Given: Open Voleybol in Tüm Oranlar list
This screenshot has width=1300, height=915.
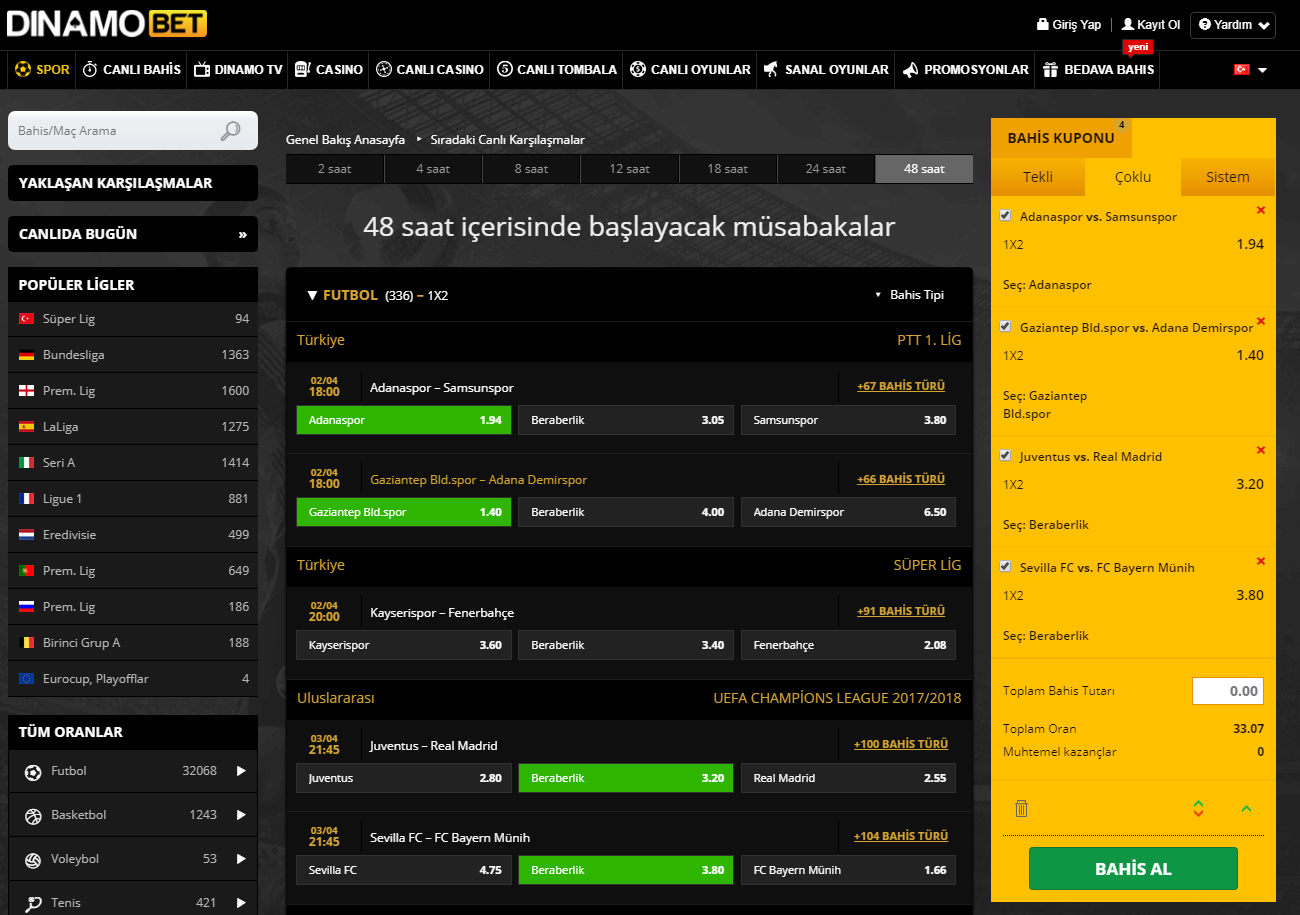Looking at the screenshot, I should point(133,859).
